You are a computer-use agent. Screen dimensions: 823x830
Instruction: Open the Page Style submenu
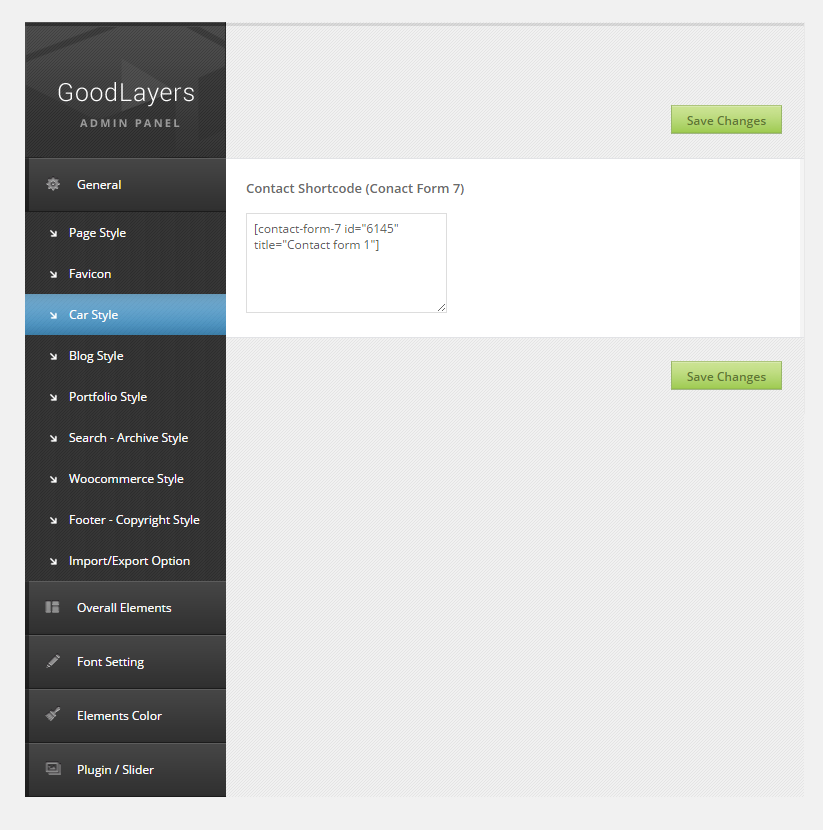pos(125,233)
